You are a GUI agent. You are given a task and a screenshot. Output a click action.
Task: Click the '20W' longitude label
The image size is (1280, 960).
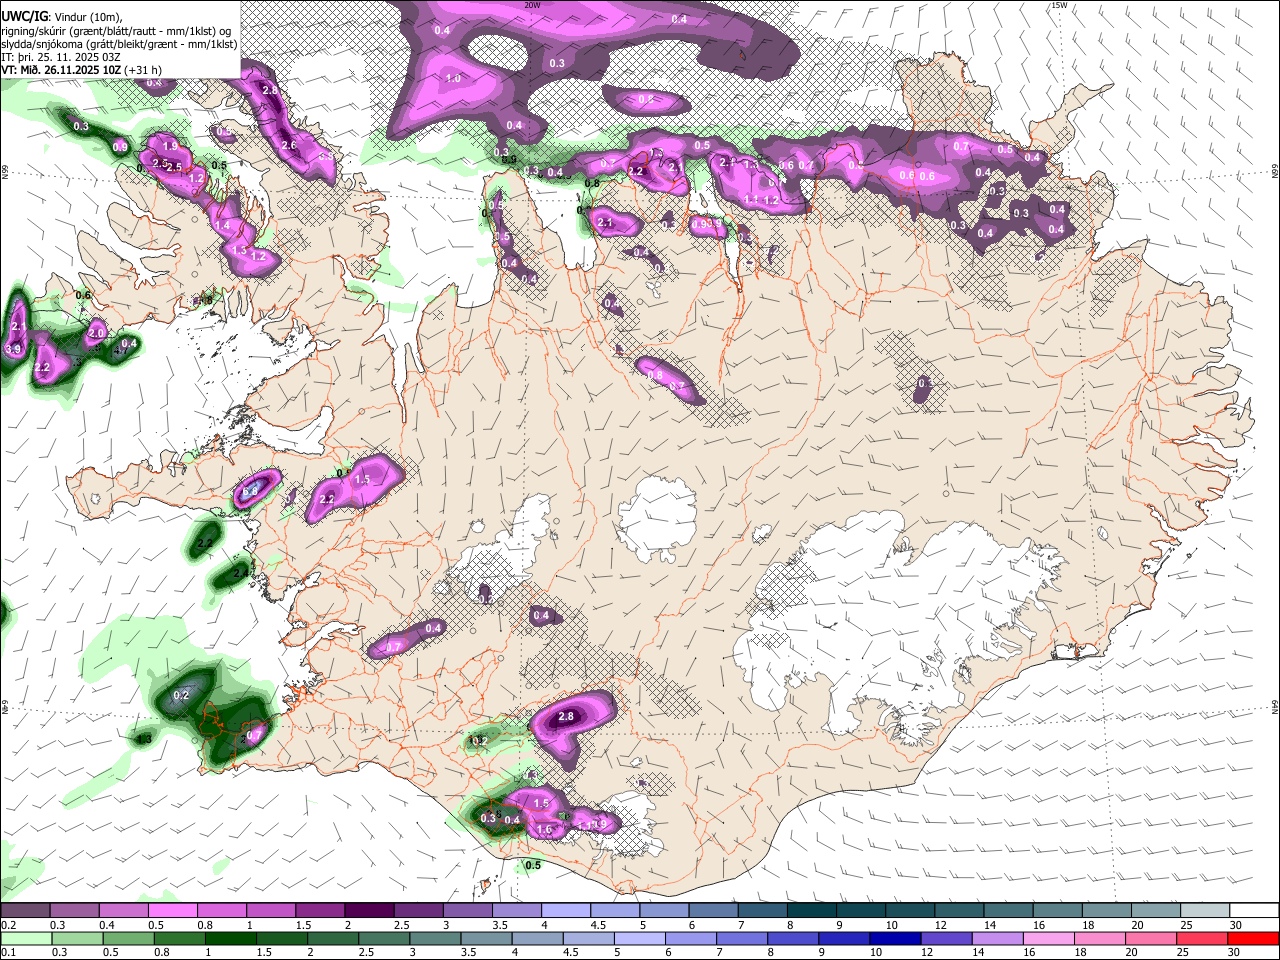pyautogui.click(x=532, y=5)
